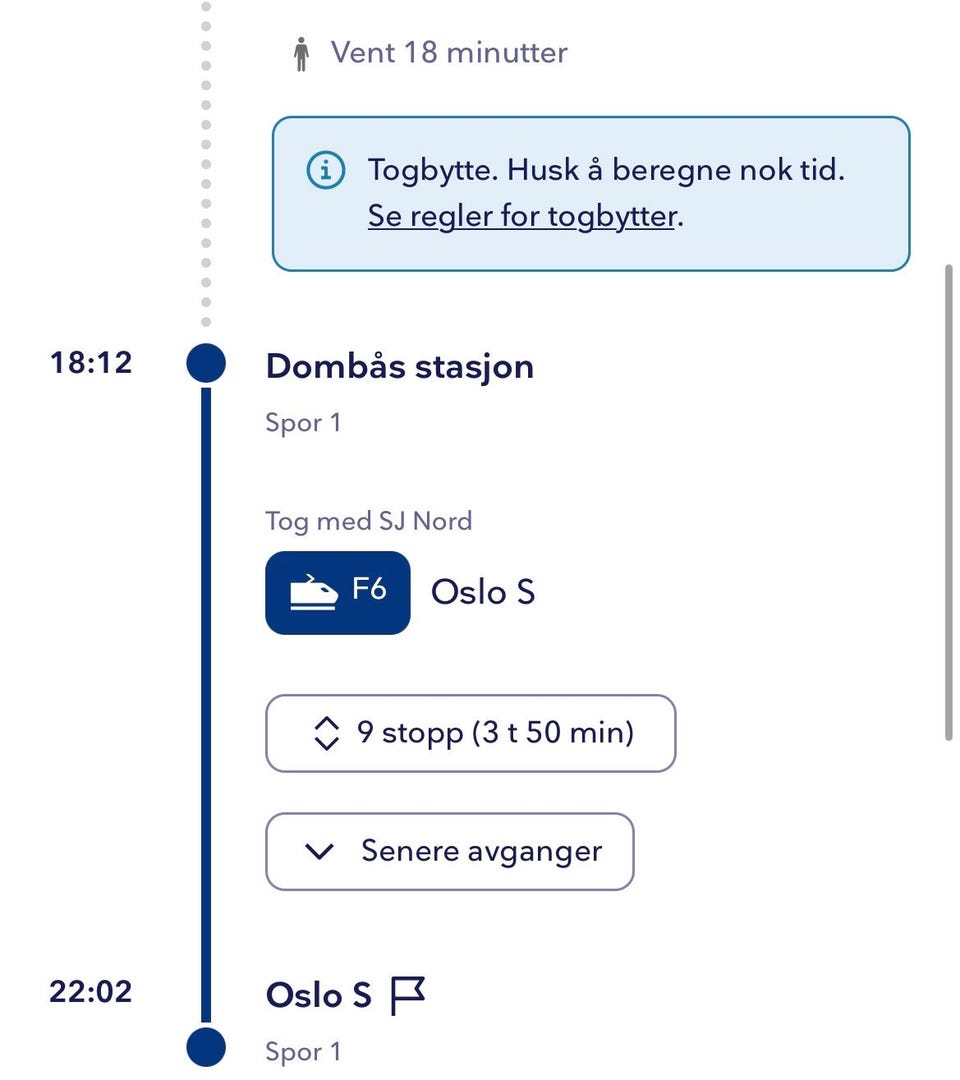The height and width of the screenshot is (1080, 960).
Task: Click the Oslo S destination label next to F6
Action: coord(483,592)
